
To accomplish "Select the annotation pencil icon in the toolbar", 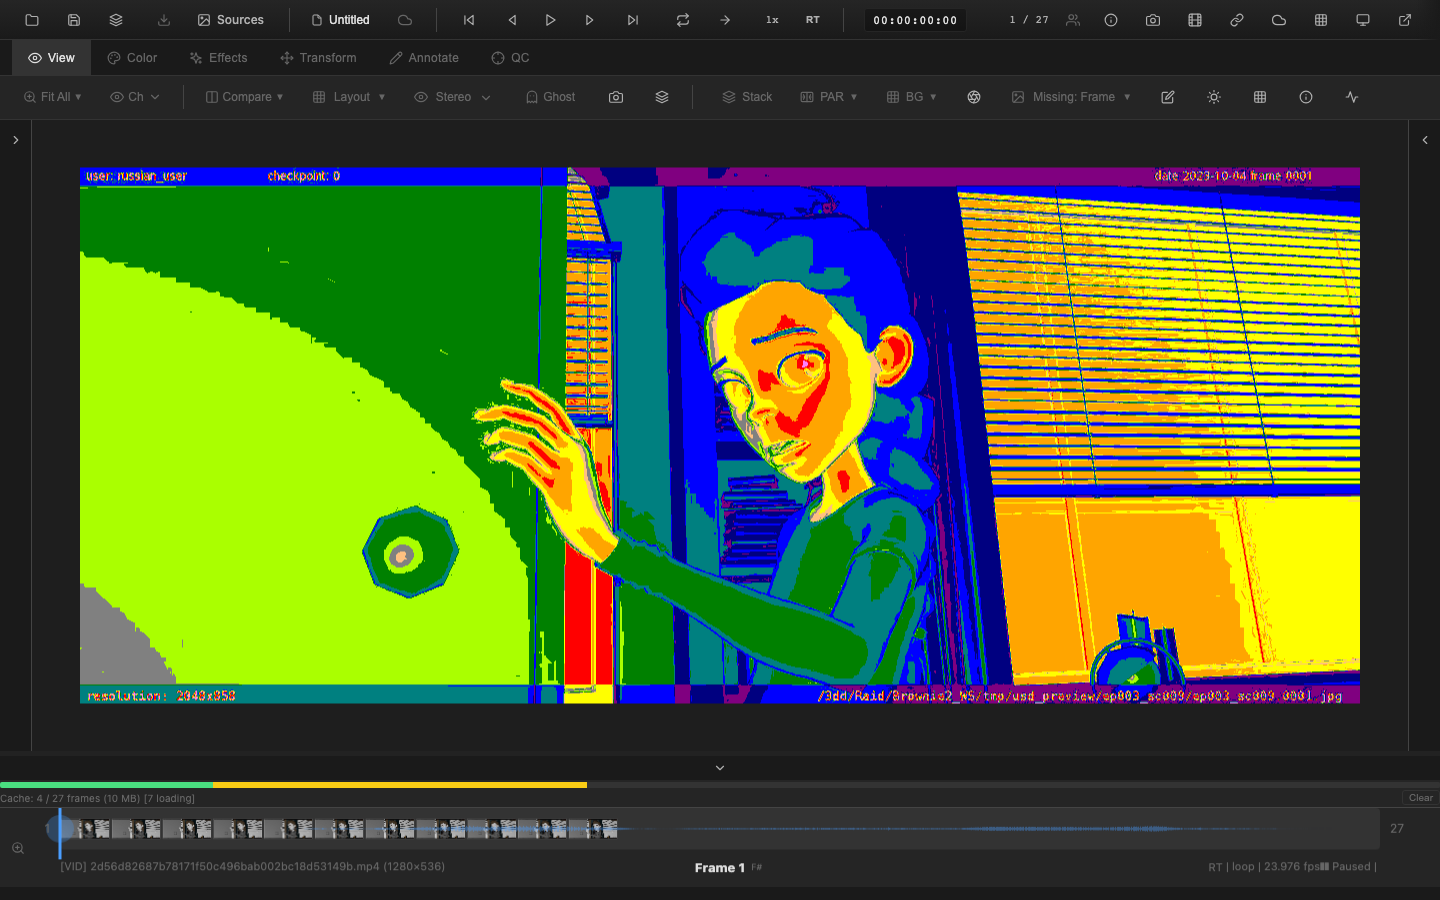I will (x=1168, y=97).
